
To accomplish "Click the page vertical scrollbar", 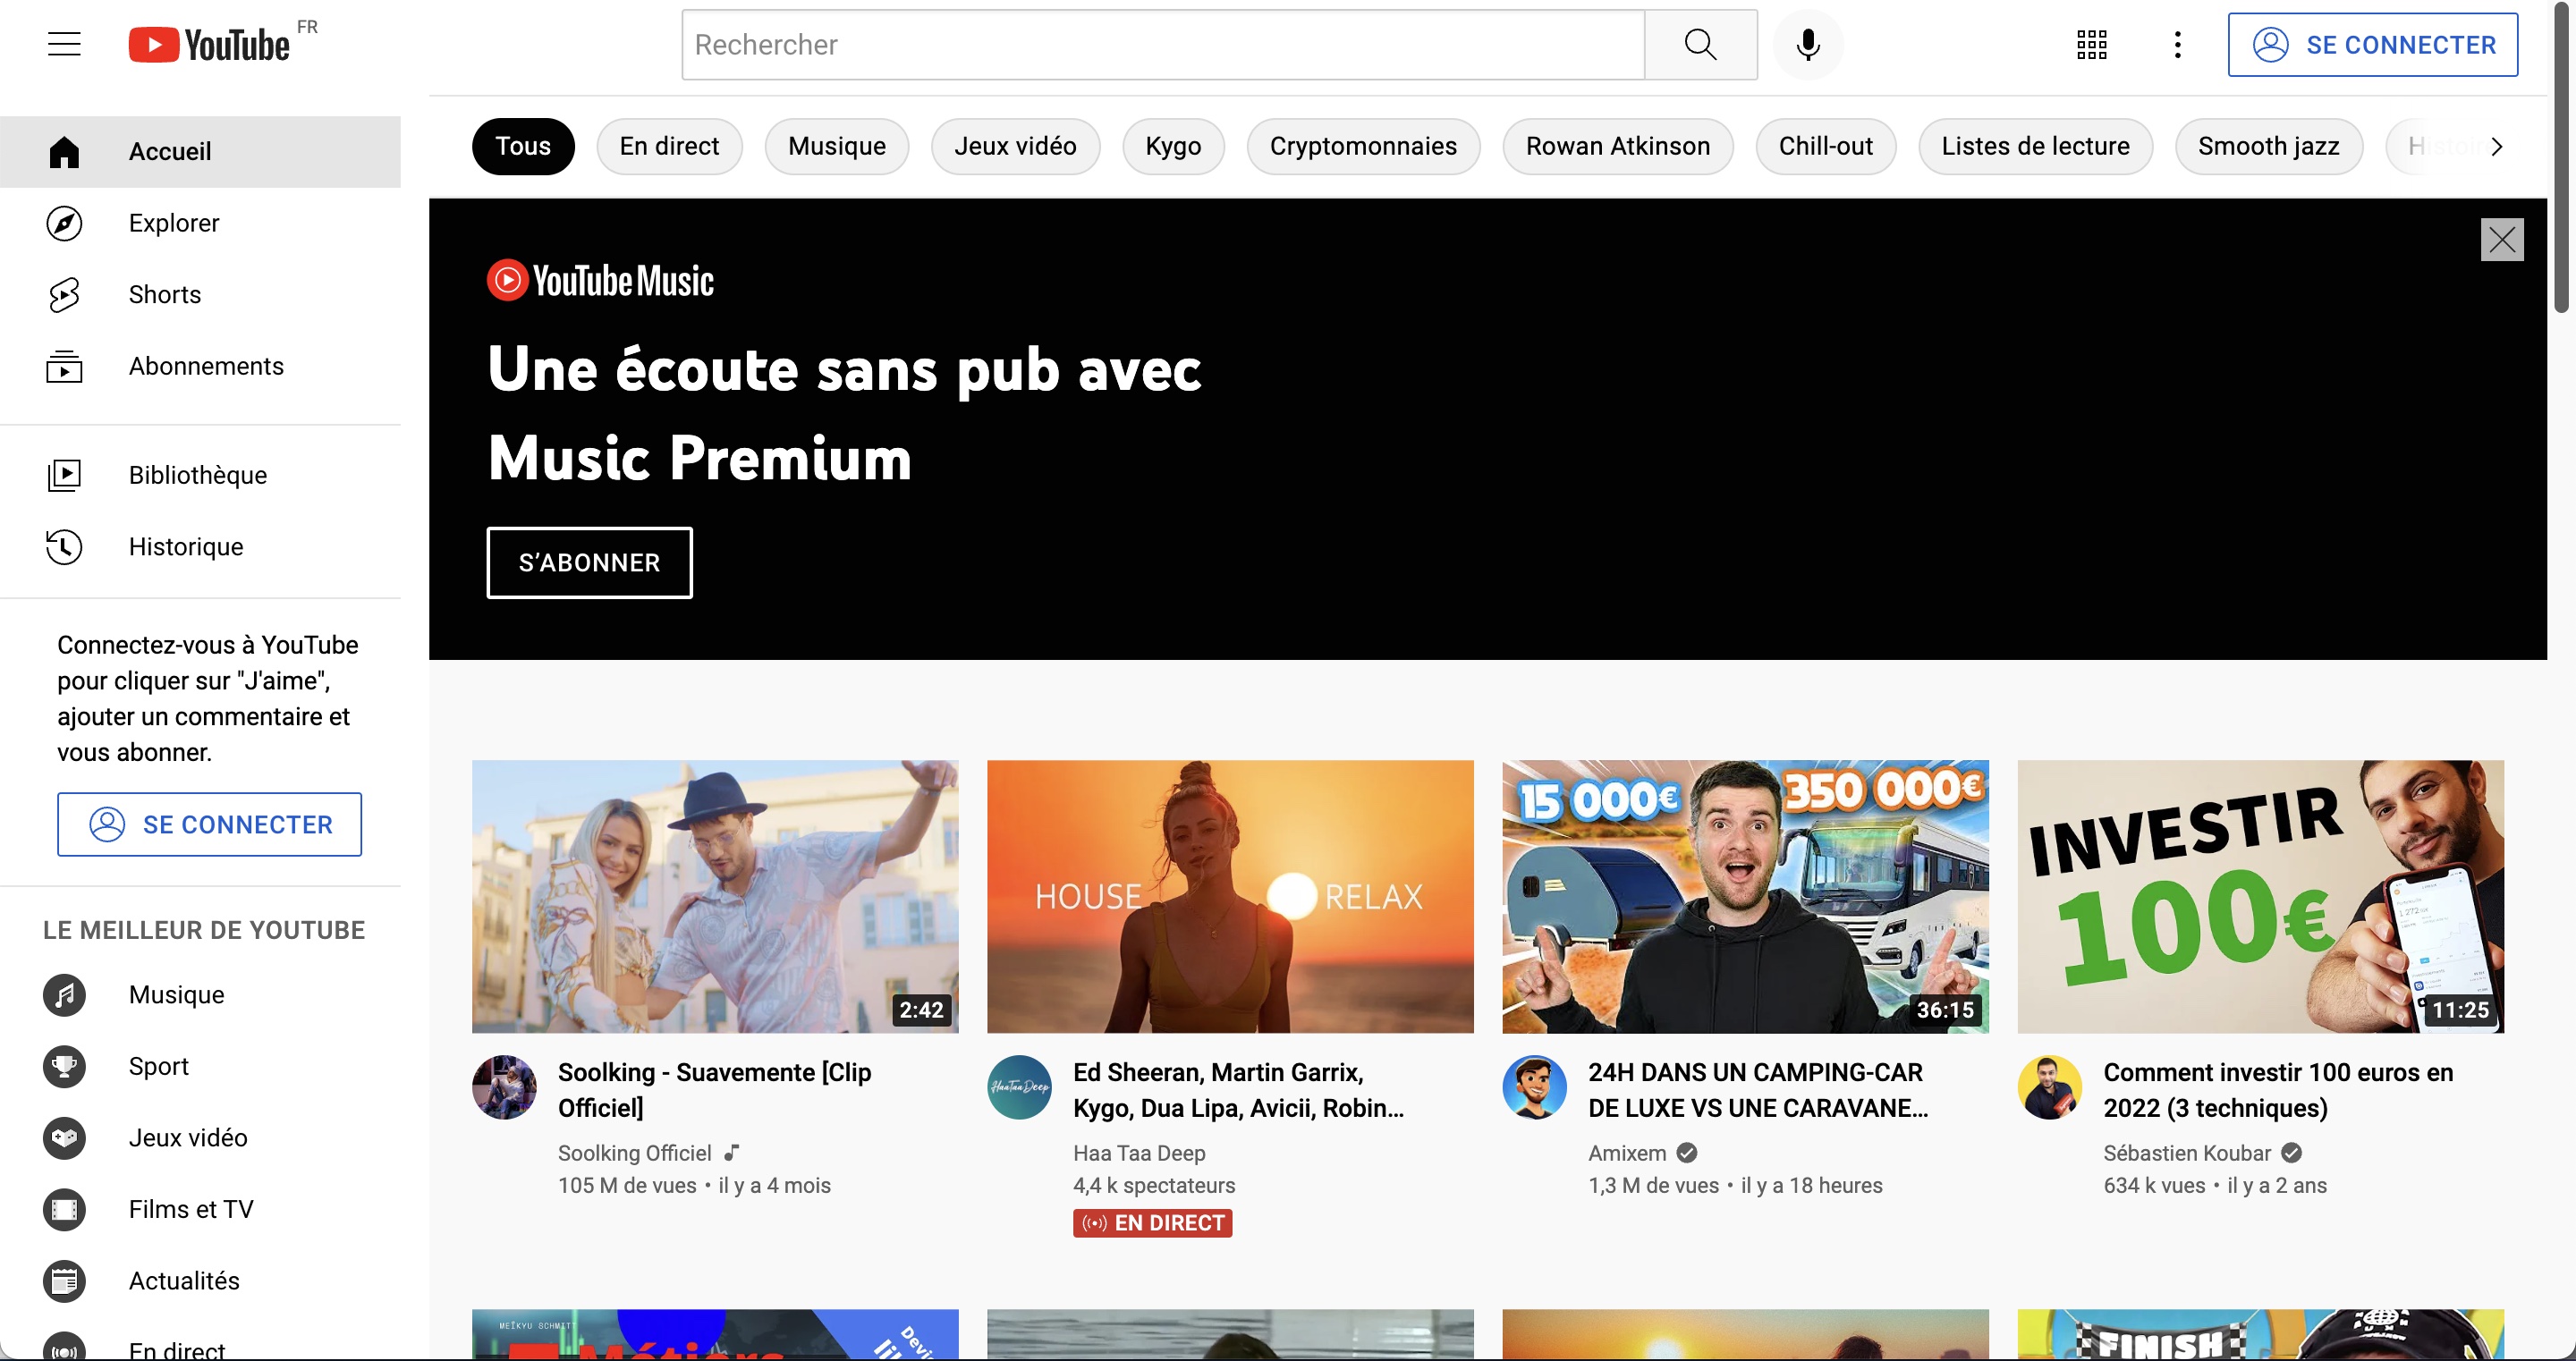I will coord(2561,160).
